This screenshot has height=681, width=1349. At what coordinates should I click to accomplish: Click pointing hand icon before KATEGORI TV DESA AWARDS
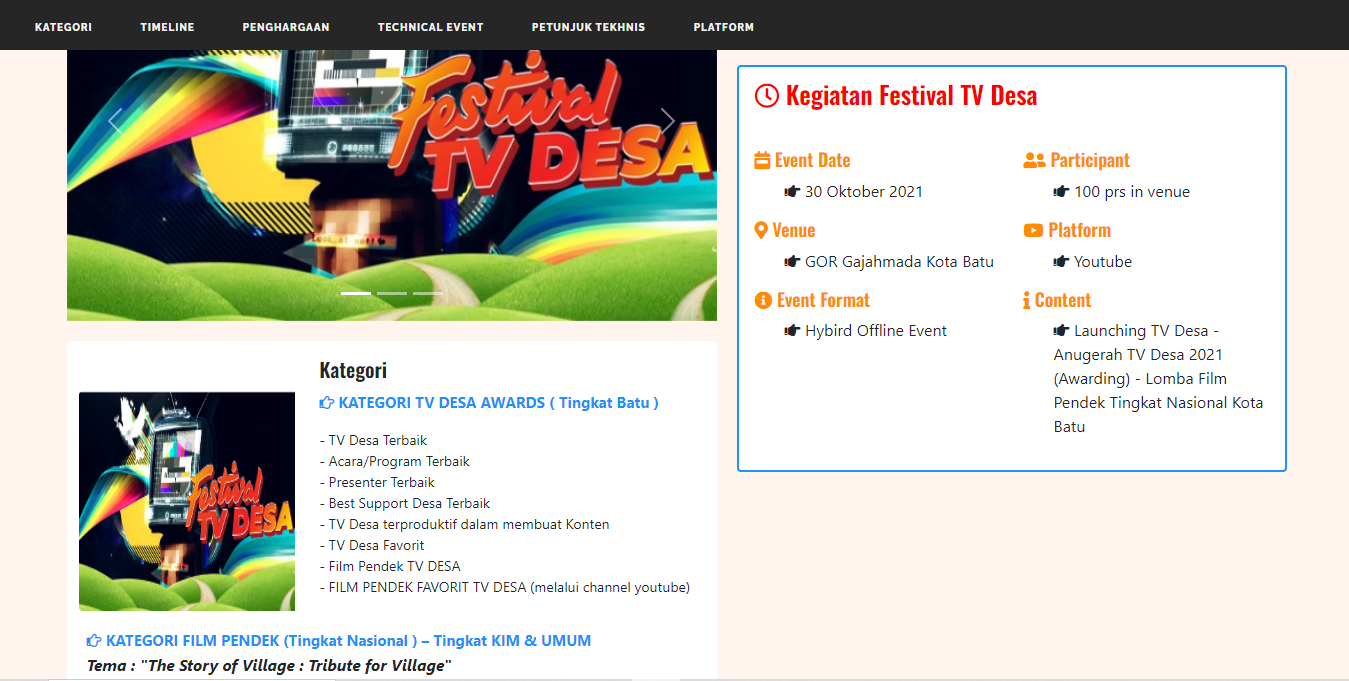point(326,403)
